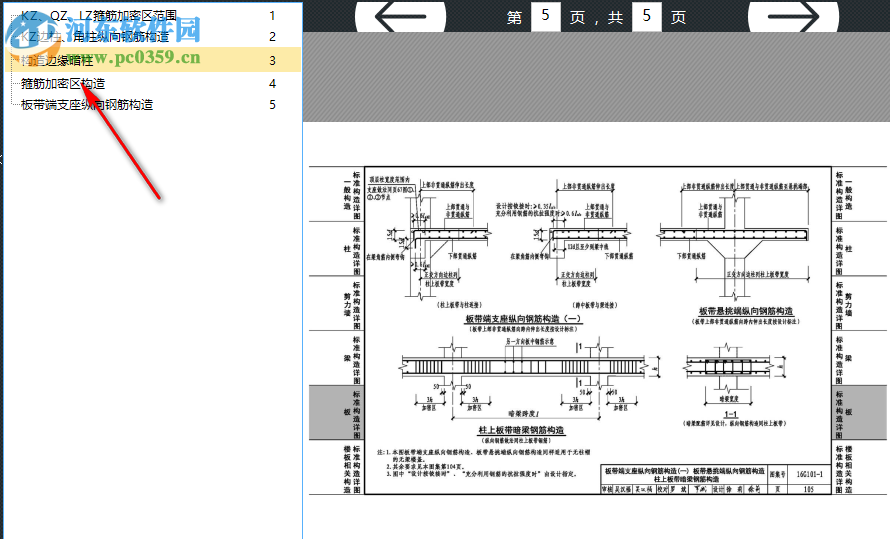Click page number 5 in bookmark list

(x=272, y=105)
